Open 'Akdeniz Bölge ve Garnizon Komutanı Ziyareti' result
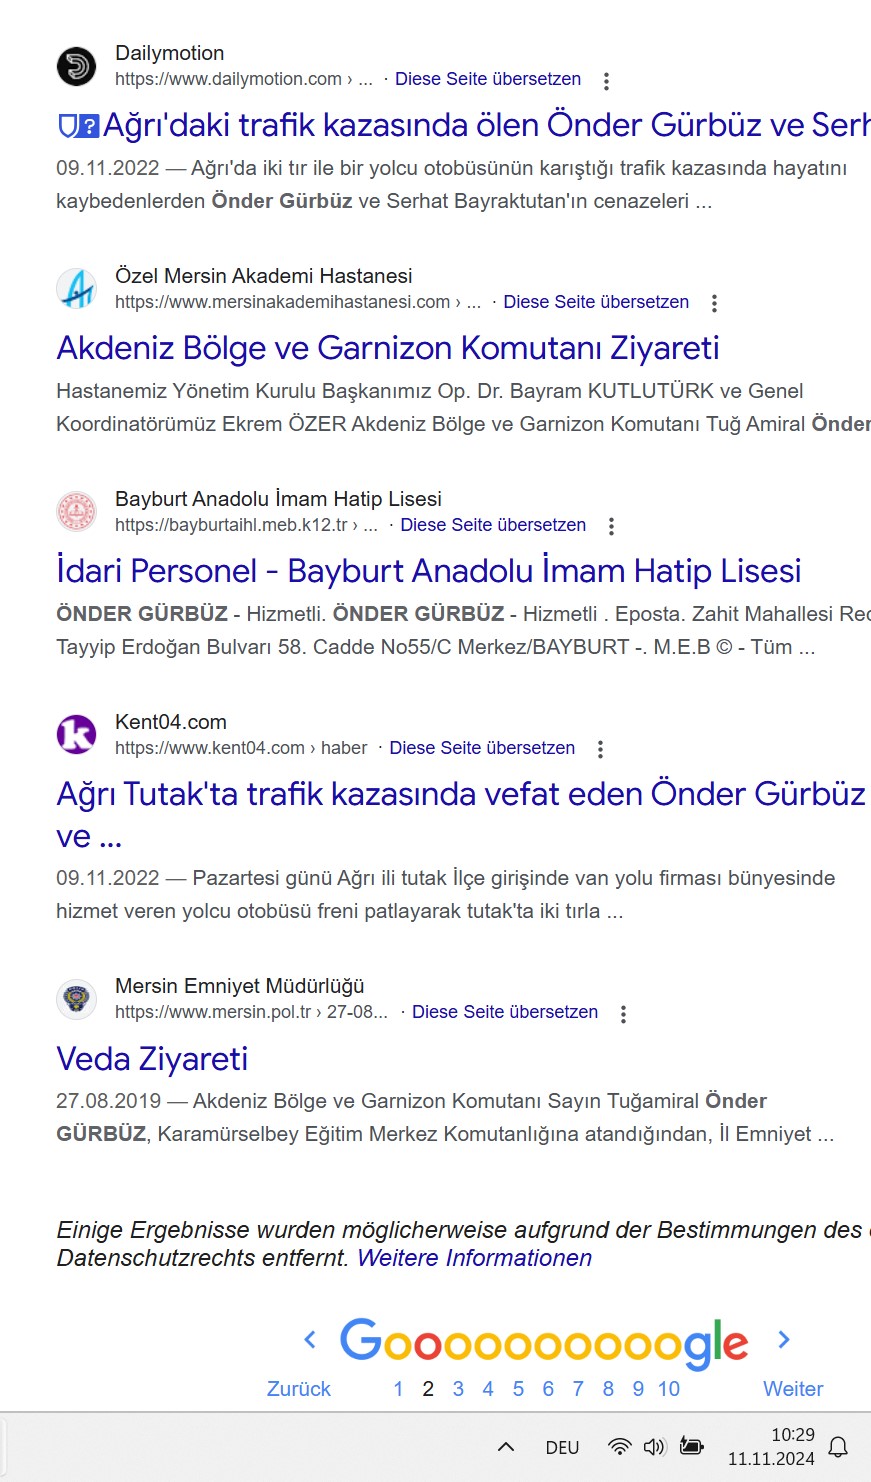 point(388,348)
